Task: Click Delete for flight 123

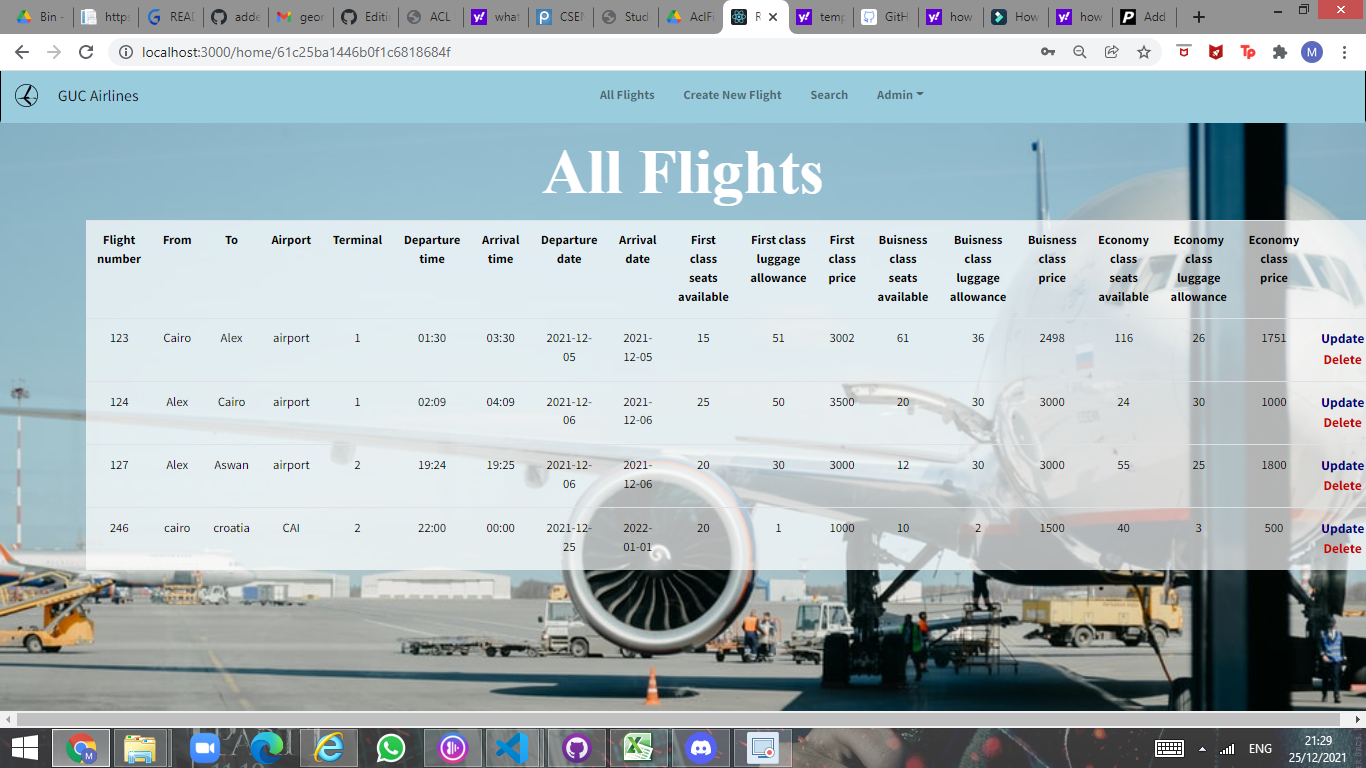Action: click(1342, 359)
